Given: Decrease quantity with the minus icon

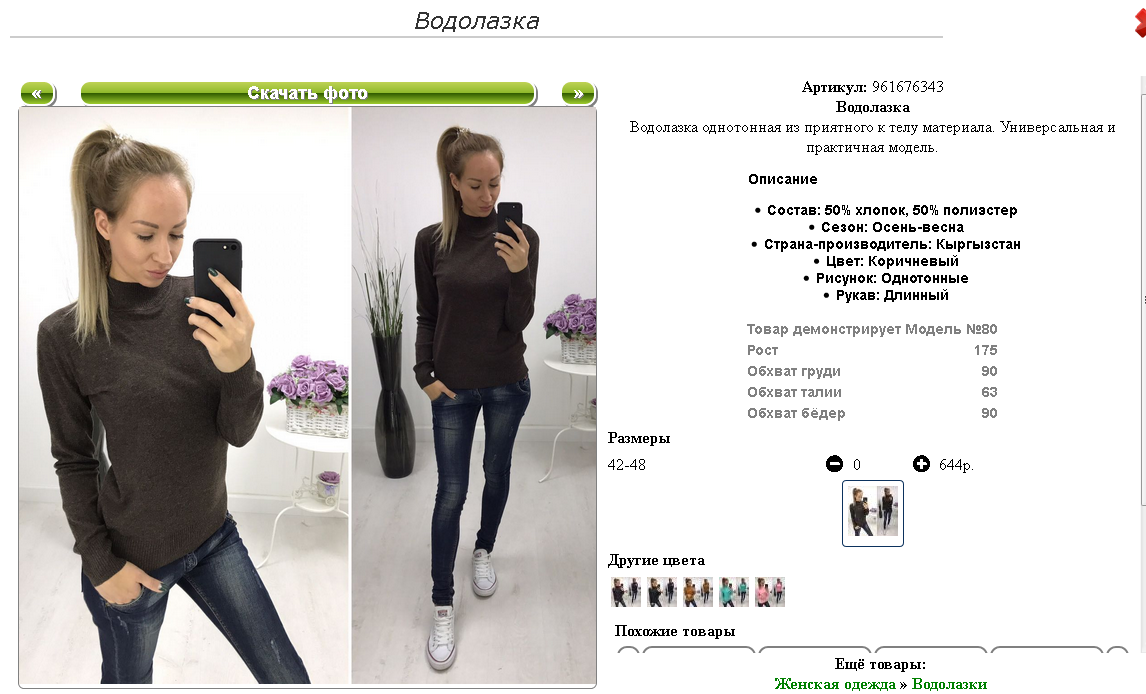Looking at the screenshot, I should (x=834, y=464).
